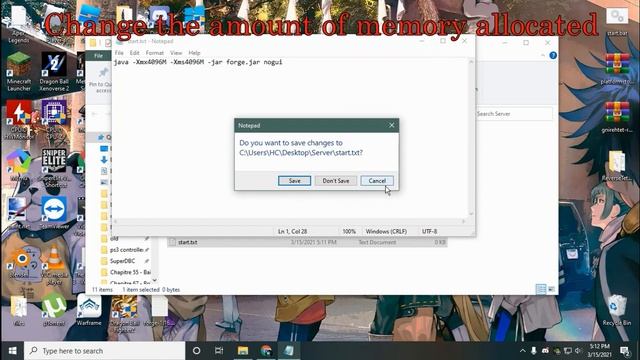
Task: Click 'Ln 1, Col 28' in status bar
Action: coord(292,231)
